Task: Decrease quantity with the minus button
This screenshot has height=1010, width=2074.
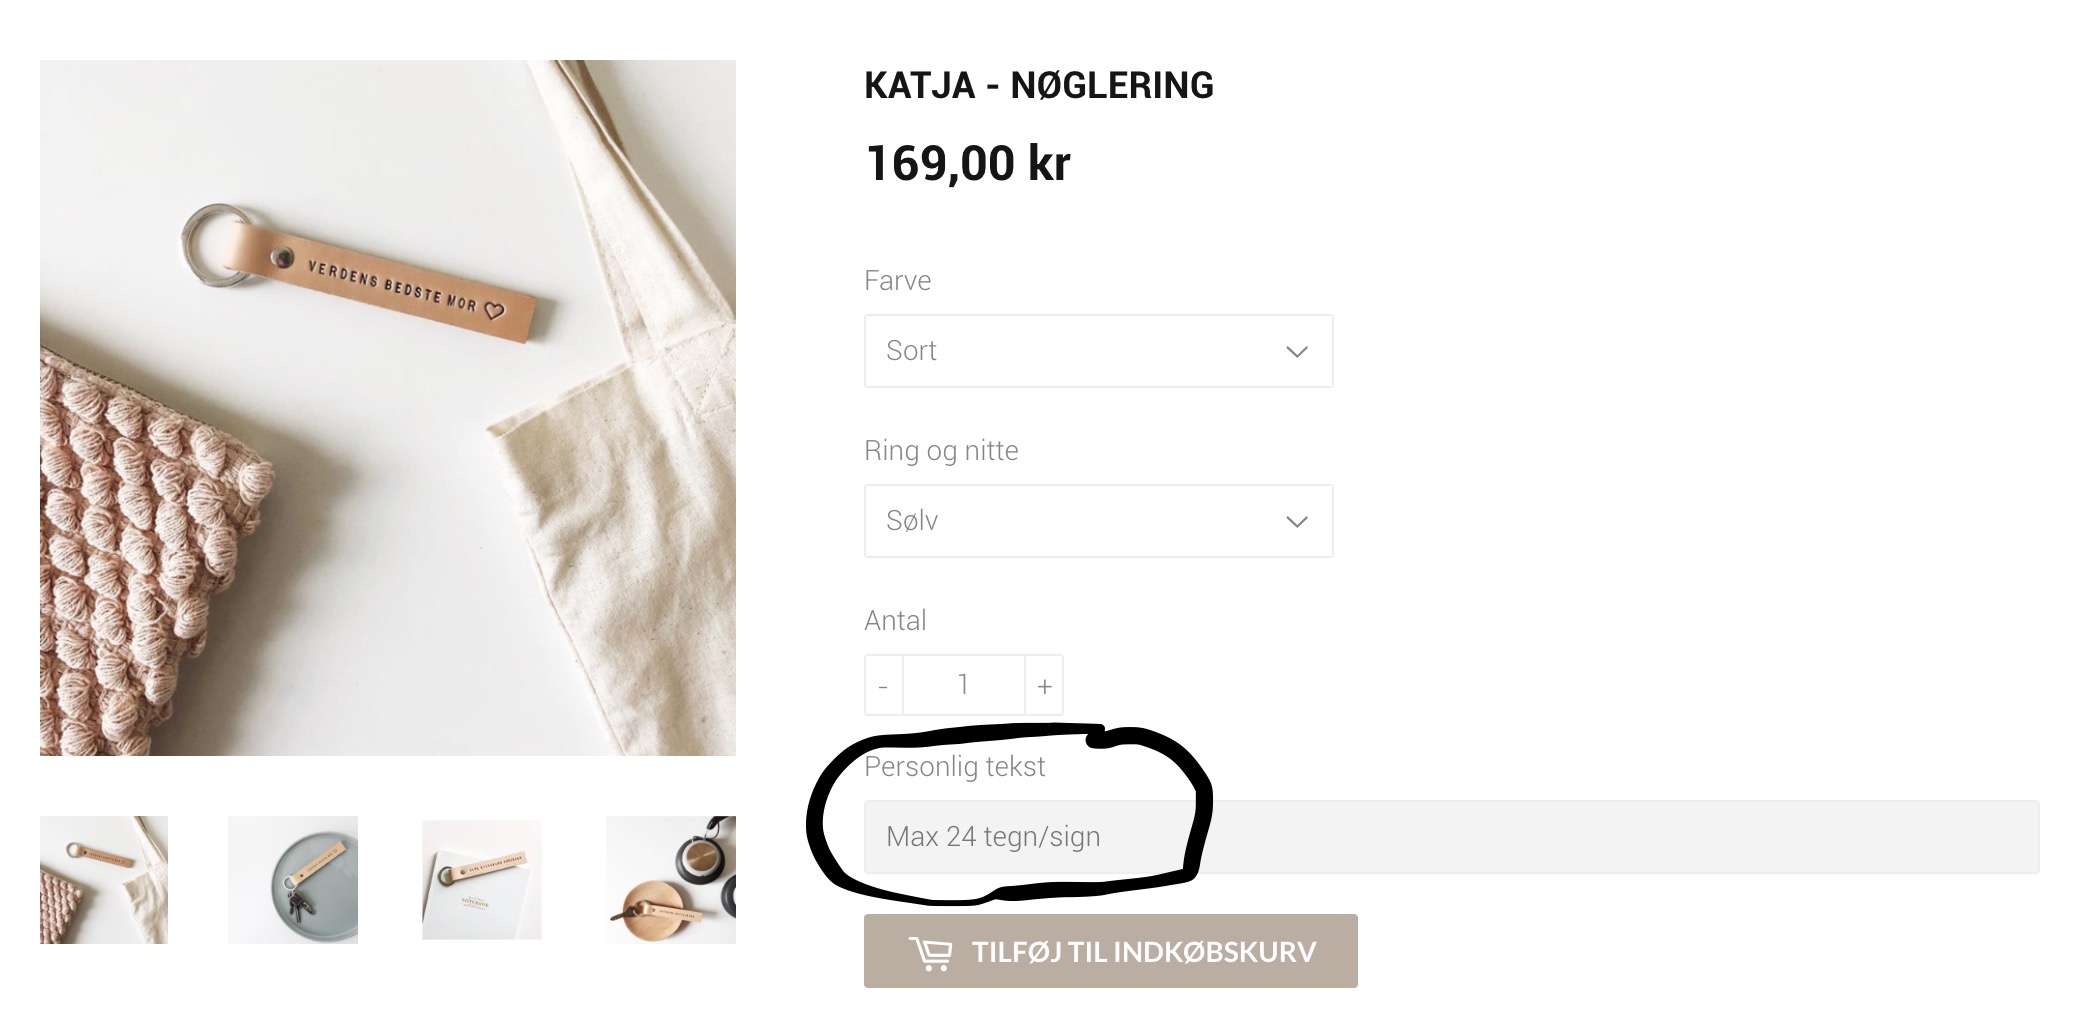Action: [x=883, y=686]
